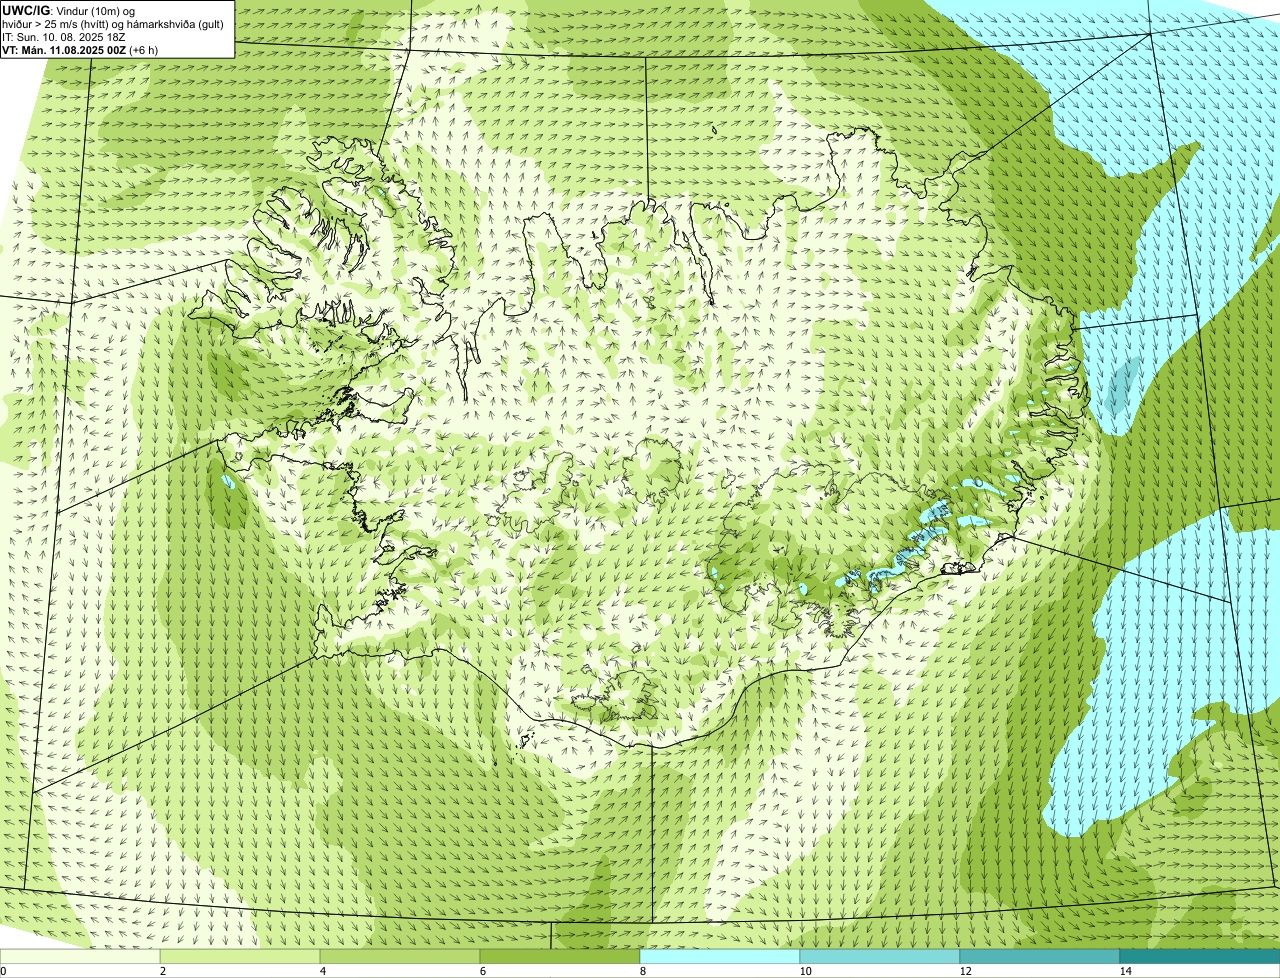Click the '12' tick label on the scale
Viewport: 1280px width, 978px height.
pos(965,971)
